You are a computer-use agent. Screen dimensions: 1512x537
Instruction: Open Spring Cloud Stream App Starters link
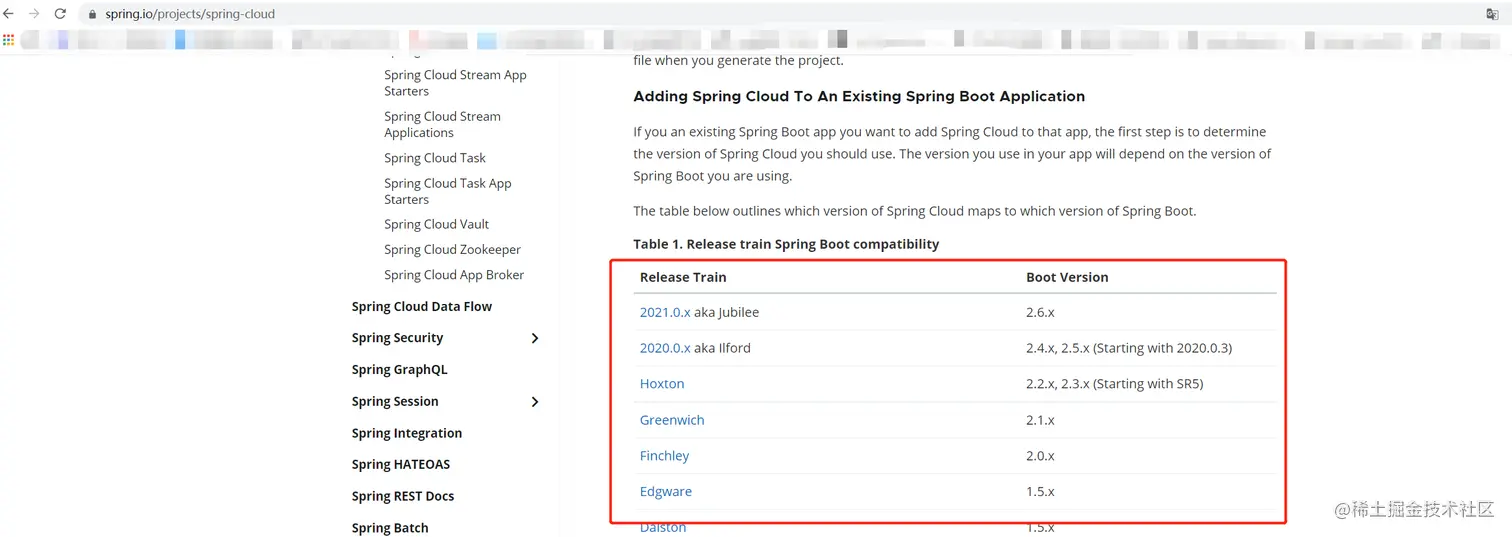(455, 83)
